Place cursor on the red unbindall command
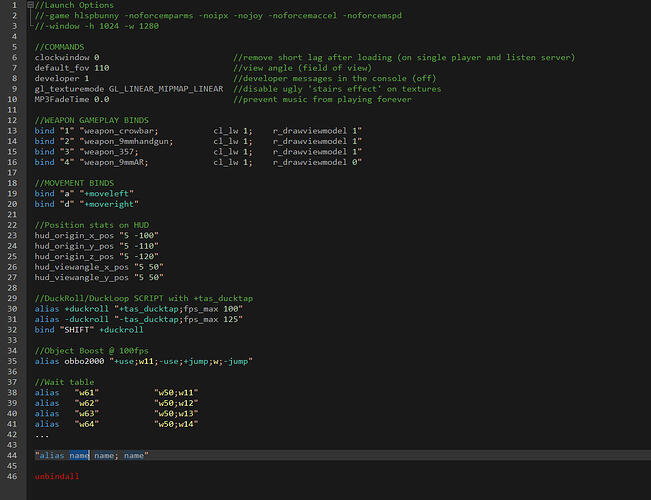The image size is (651, 500). [57, 476]
